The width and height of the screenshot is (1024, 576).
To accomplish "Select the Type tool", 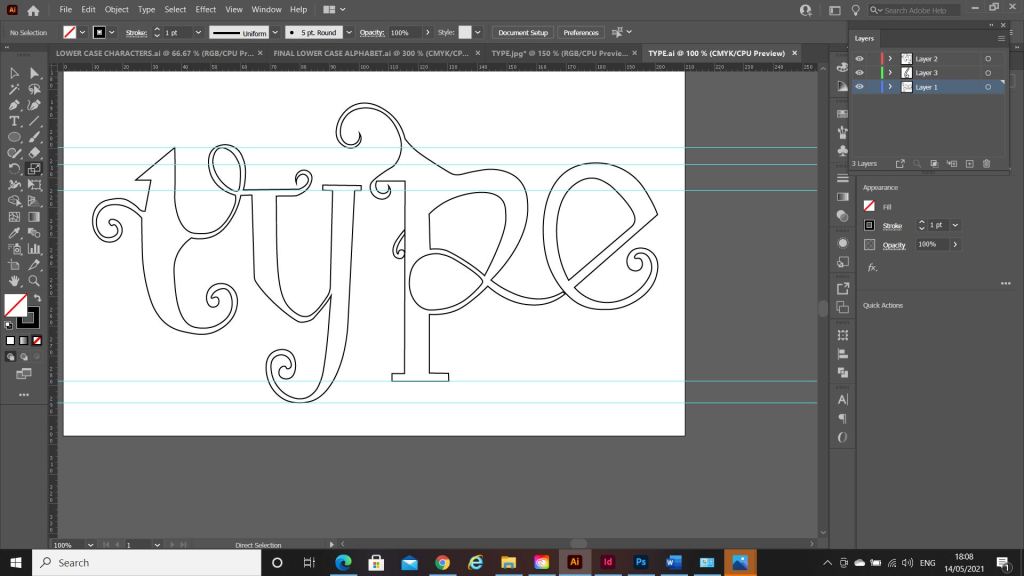I will coord(15,121).
